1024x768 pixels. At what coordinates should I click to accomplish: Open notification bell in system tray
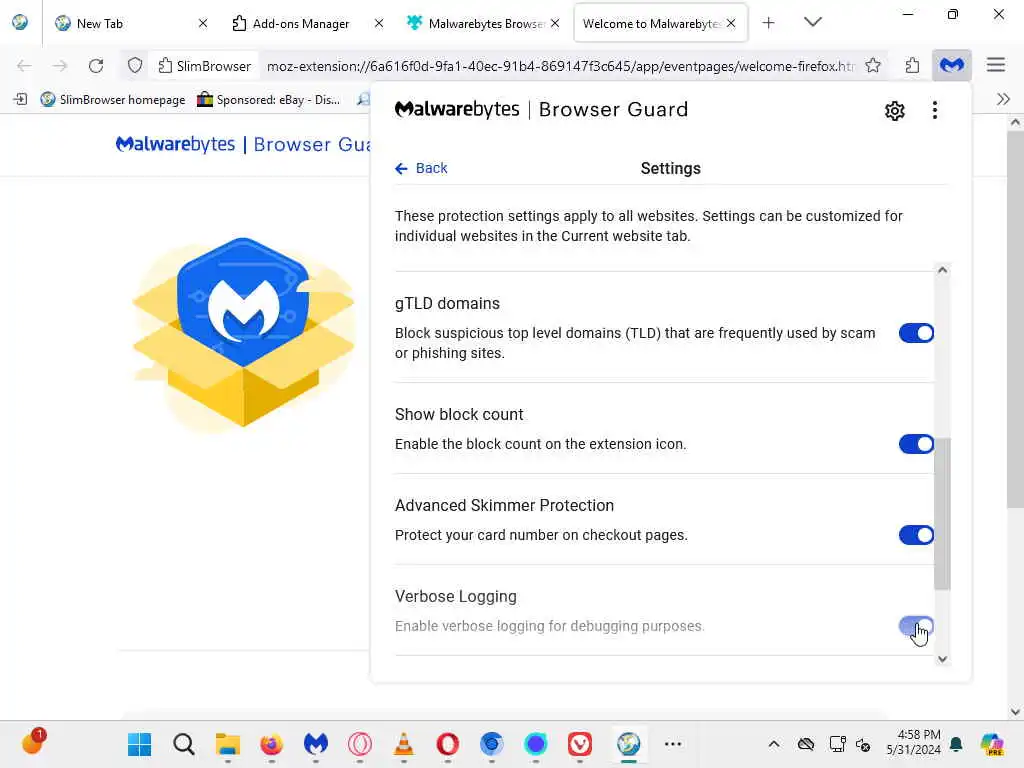[x=956, y=744]
